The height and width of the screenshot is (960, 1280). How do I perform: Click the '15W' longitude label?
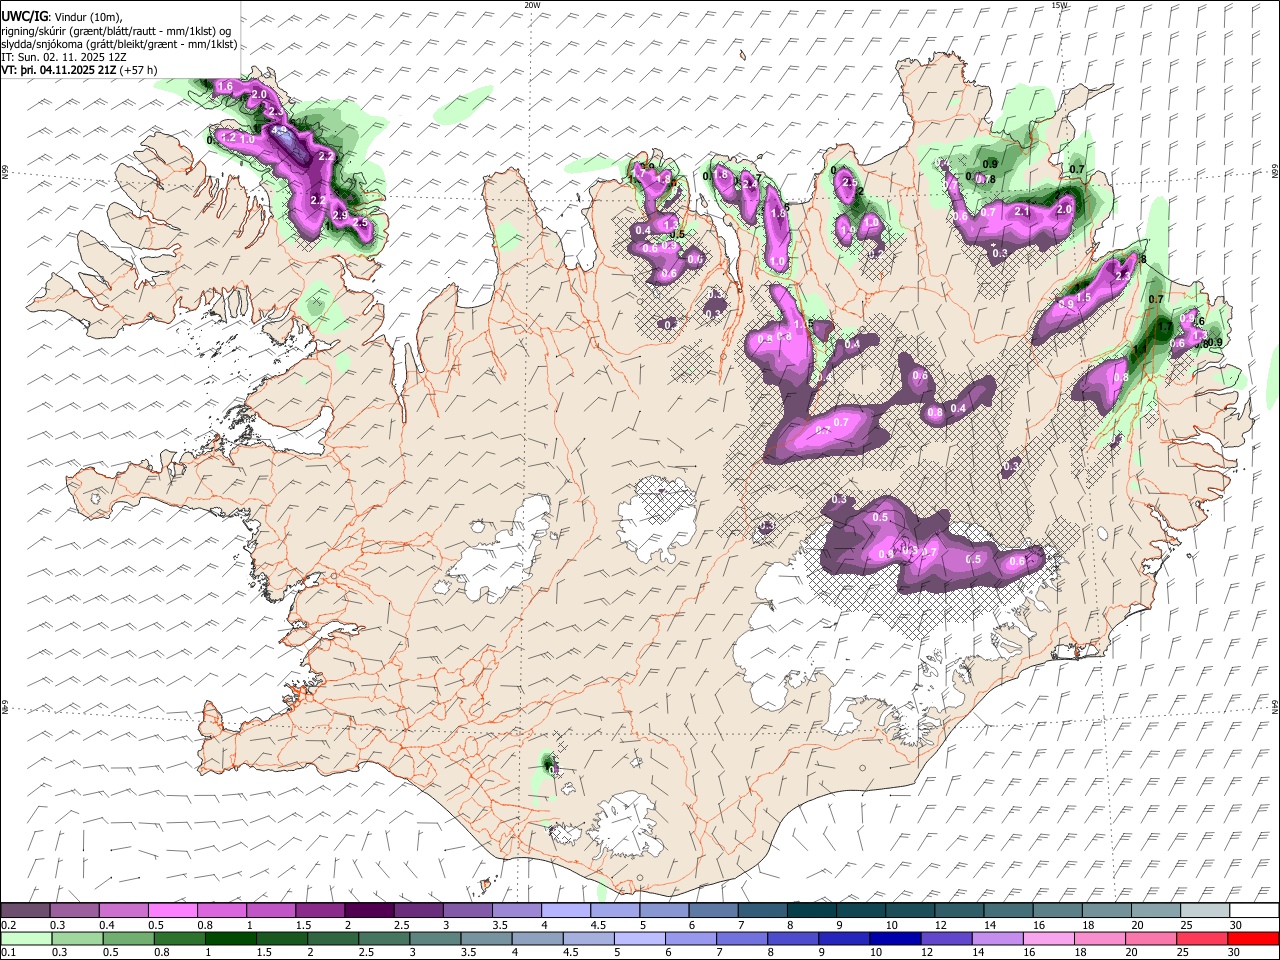coord(1059,5)
